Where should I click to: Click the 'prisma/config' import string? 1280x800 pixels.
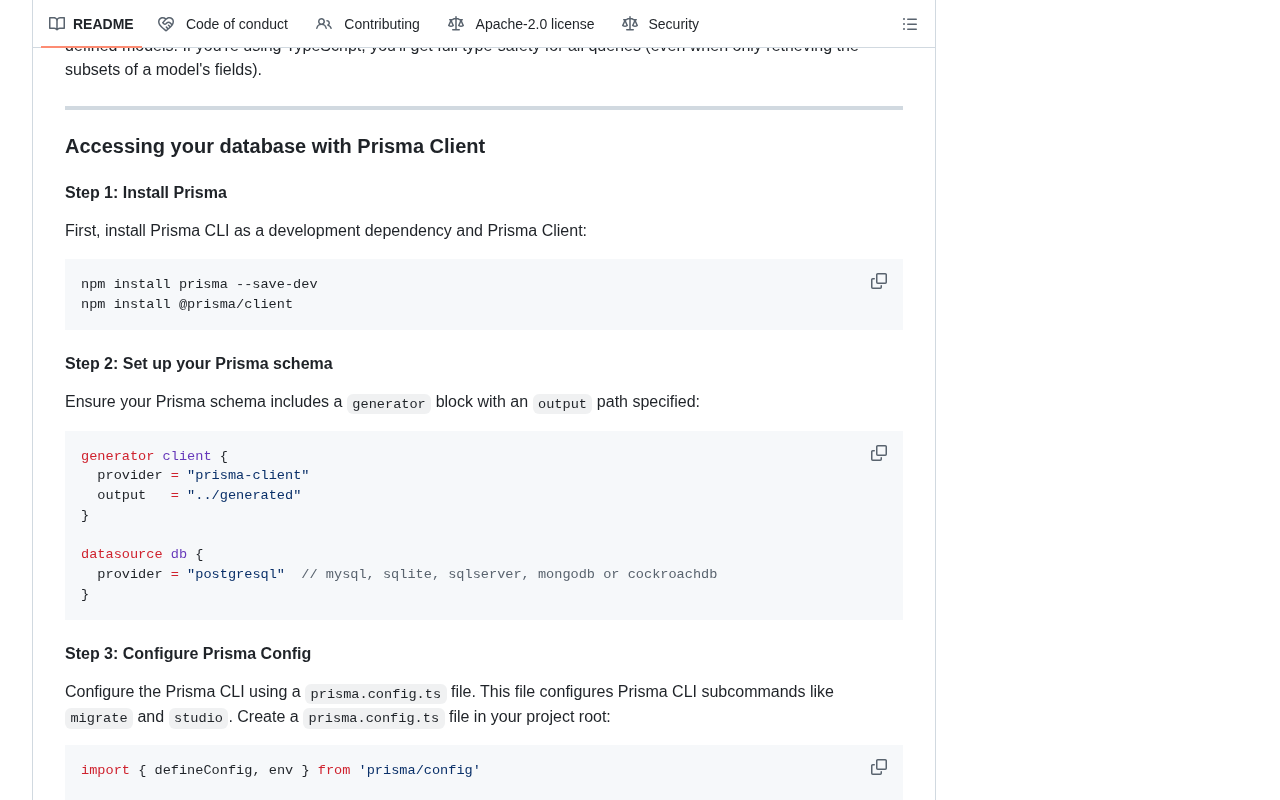pos(419,771)
